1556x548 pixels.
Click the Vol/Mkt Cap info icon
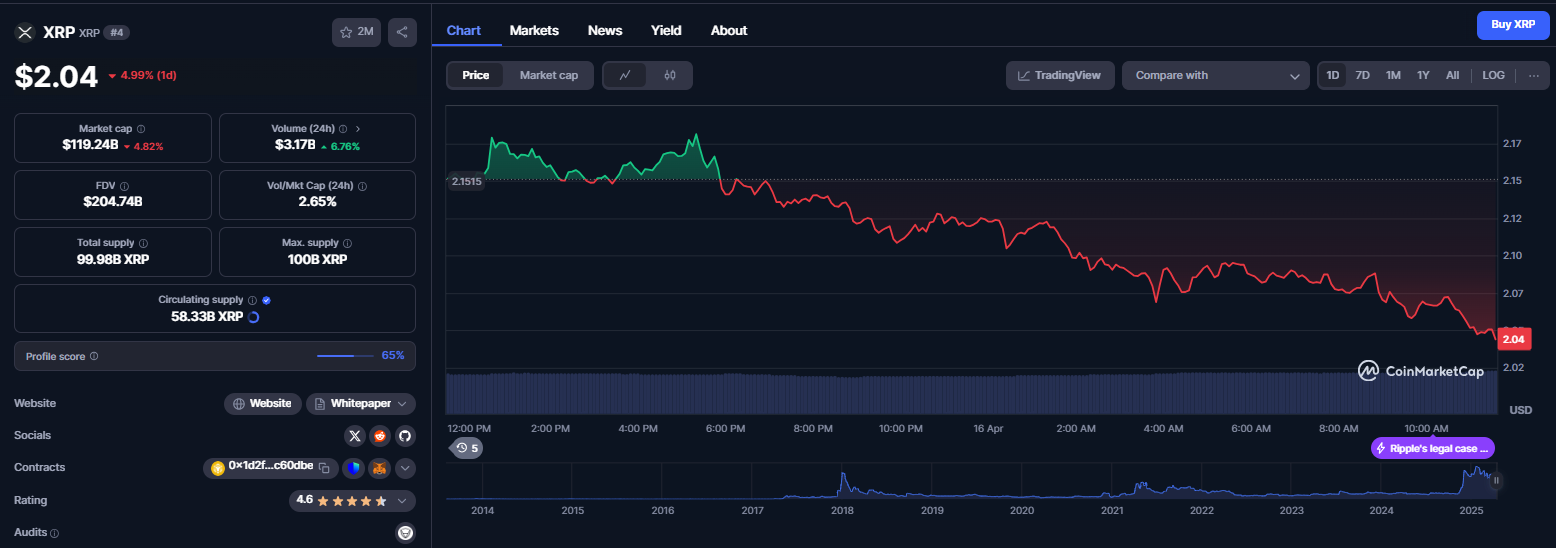tap(363, 186)
